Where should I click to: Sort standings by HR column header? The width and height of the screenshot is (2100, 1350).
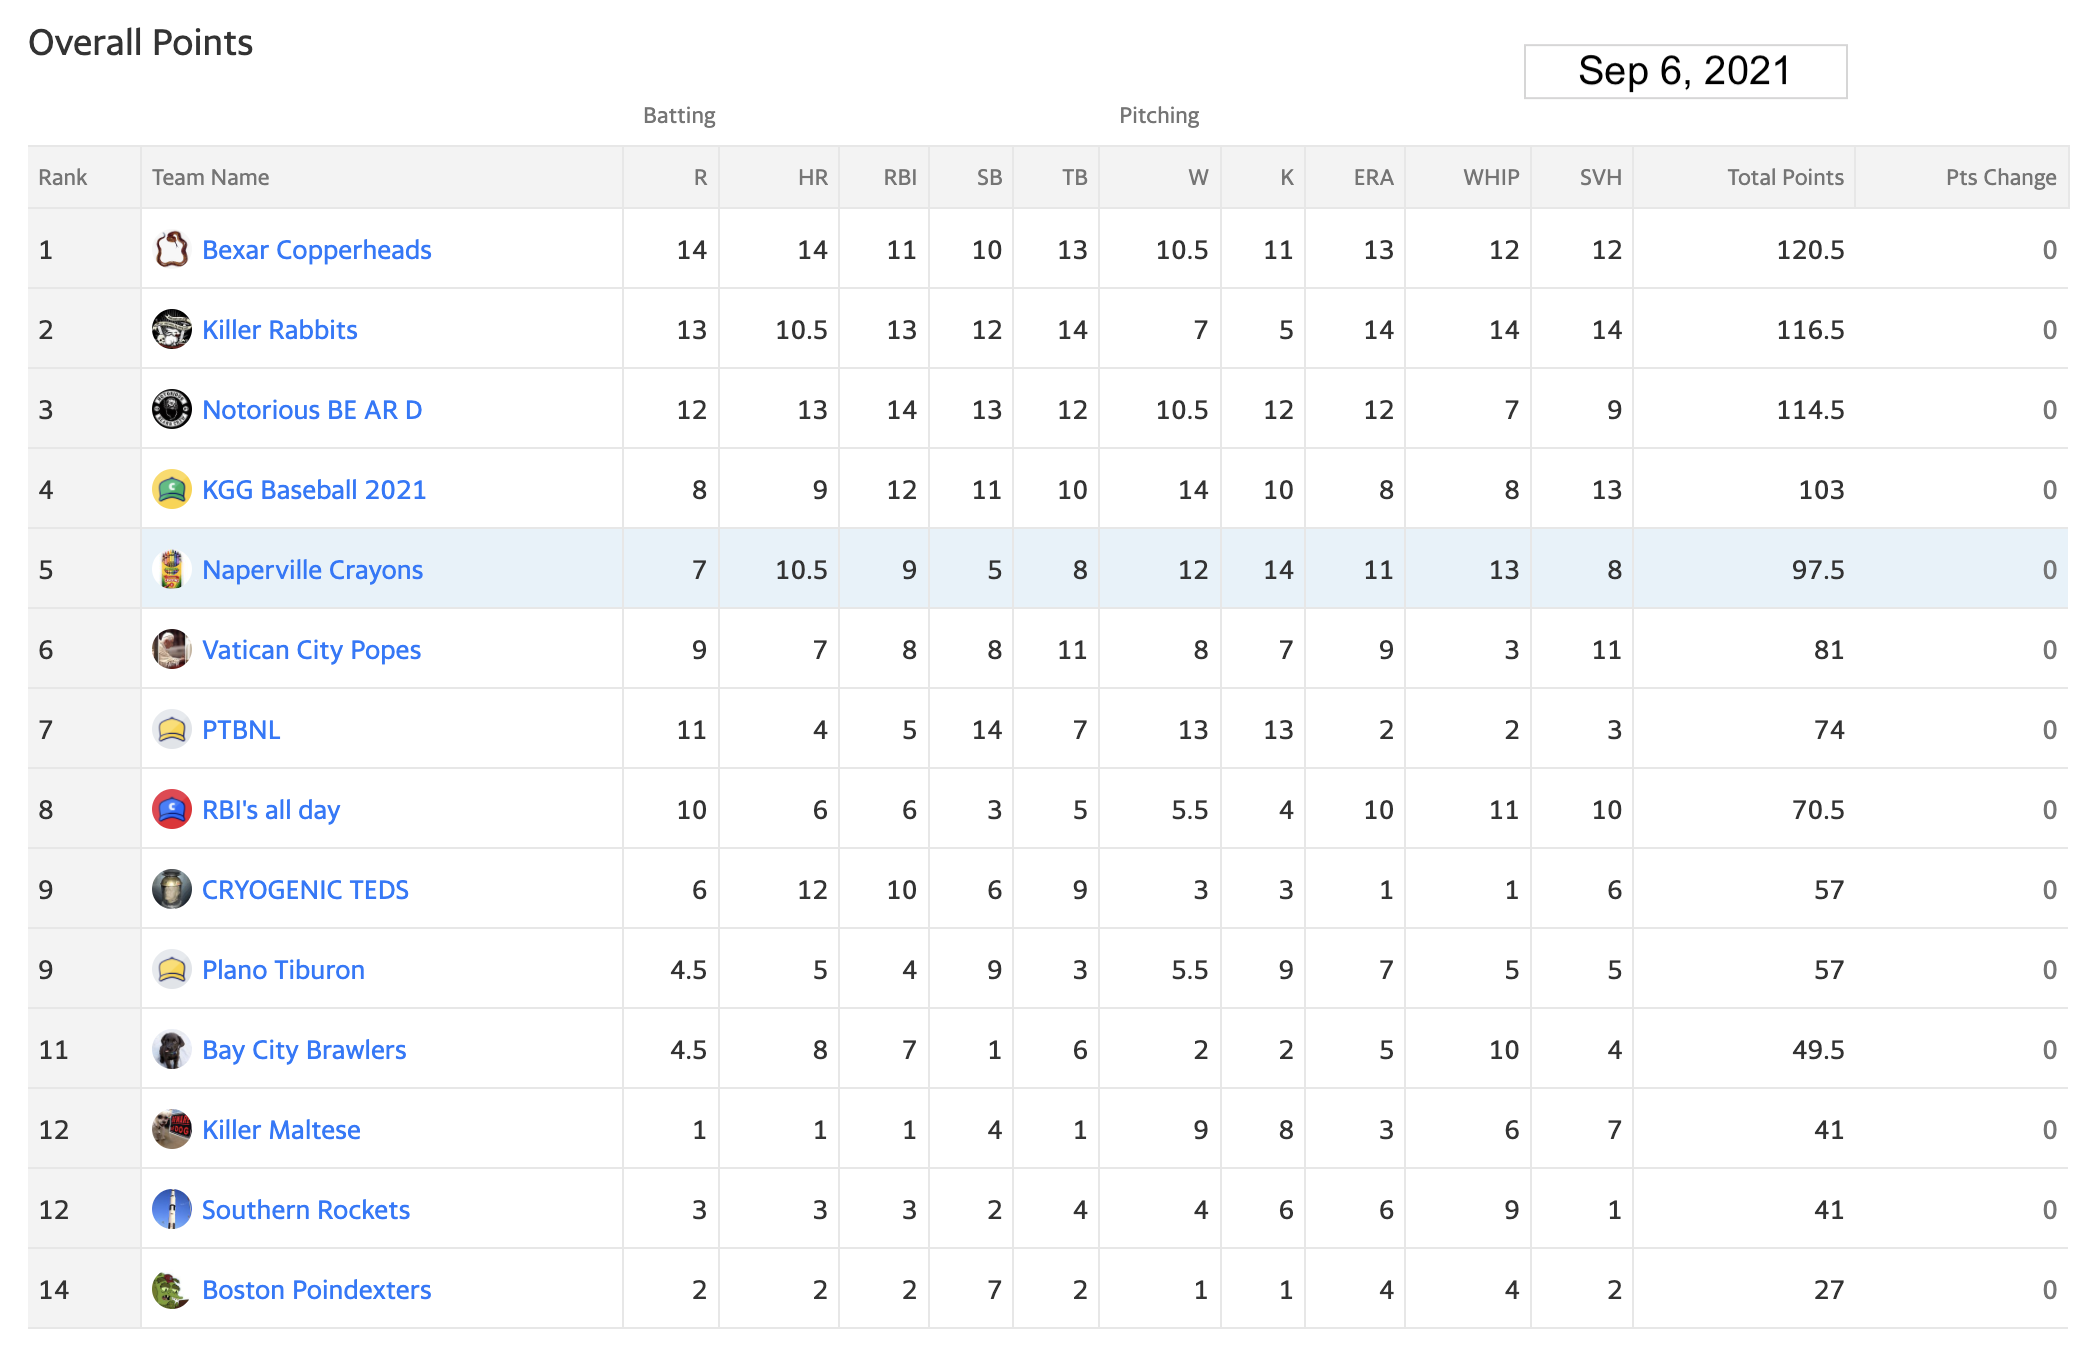coord(812,177)
